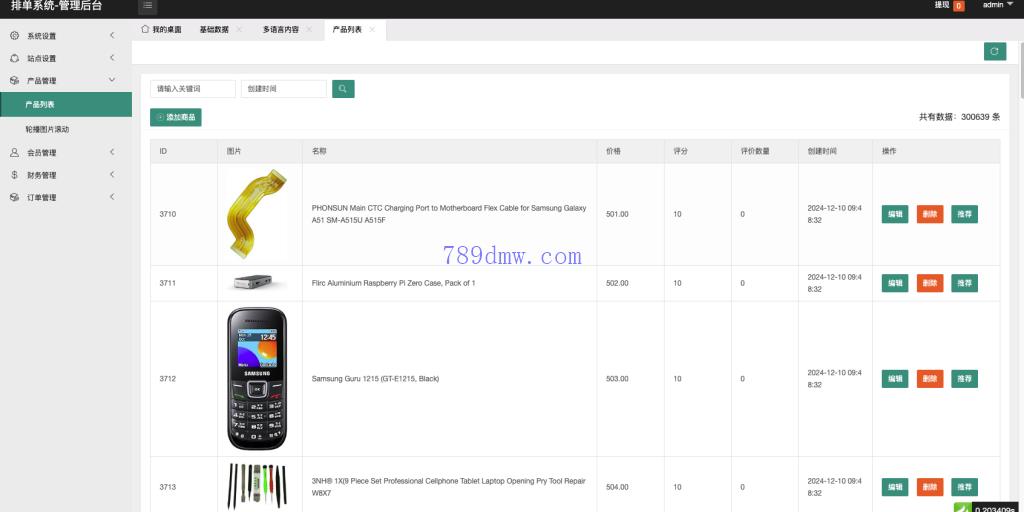Click the search magnifier icon button
The width and height of the screenshot is (1024, 512).
click(343, 89)
